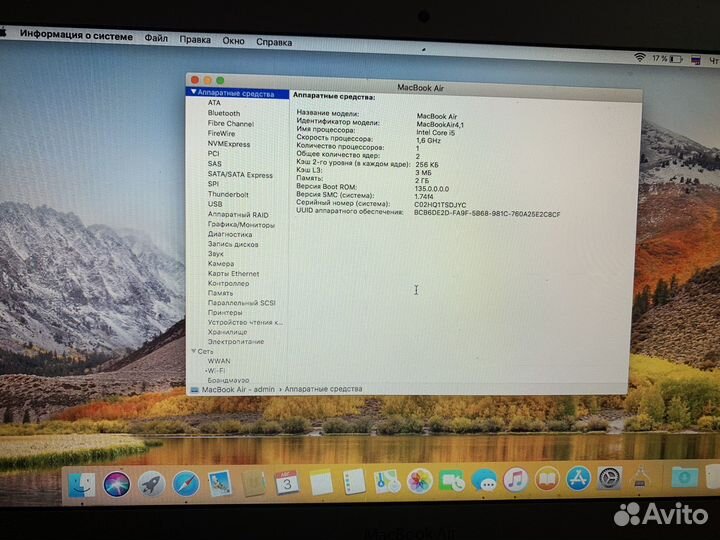Select Карты Ethernet entry
This screenshot has width=720, height=540.
233,274
